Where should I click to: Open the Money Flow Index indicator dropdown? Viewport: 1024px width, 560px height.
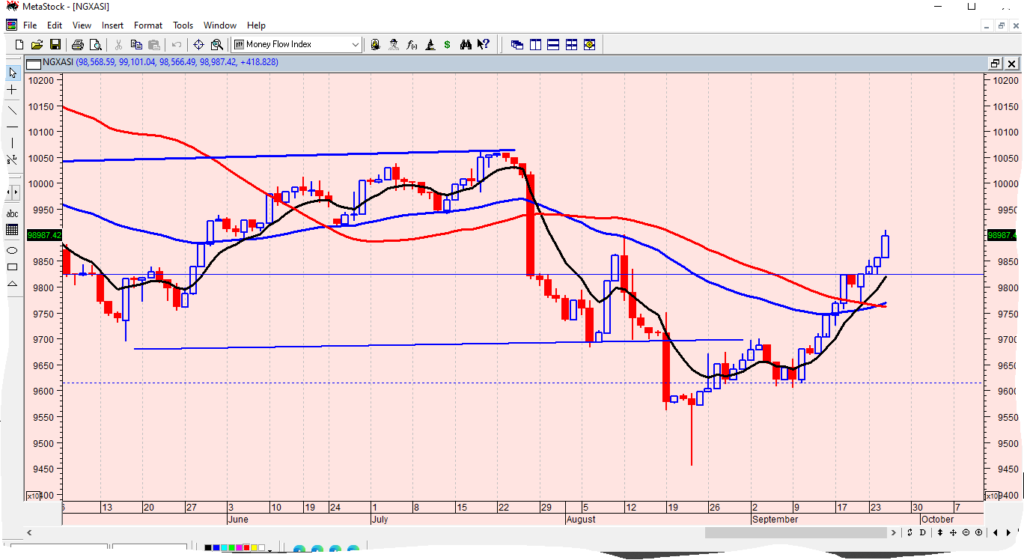coord(355,44)
